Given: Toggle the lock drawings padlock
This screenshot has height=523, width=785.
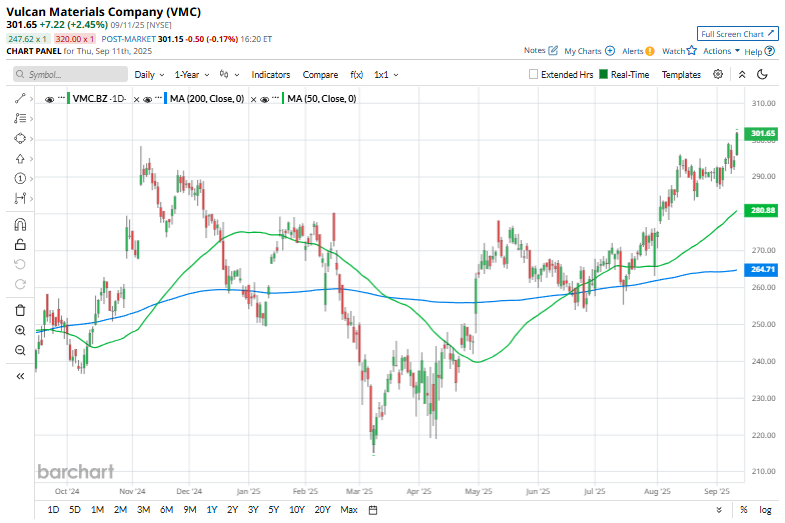Looking at the screenshot, I should click(20, 245).
